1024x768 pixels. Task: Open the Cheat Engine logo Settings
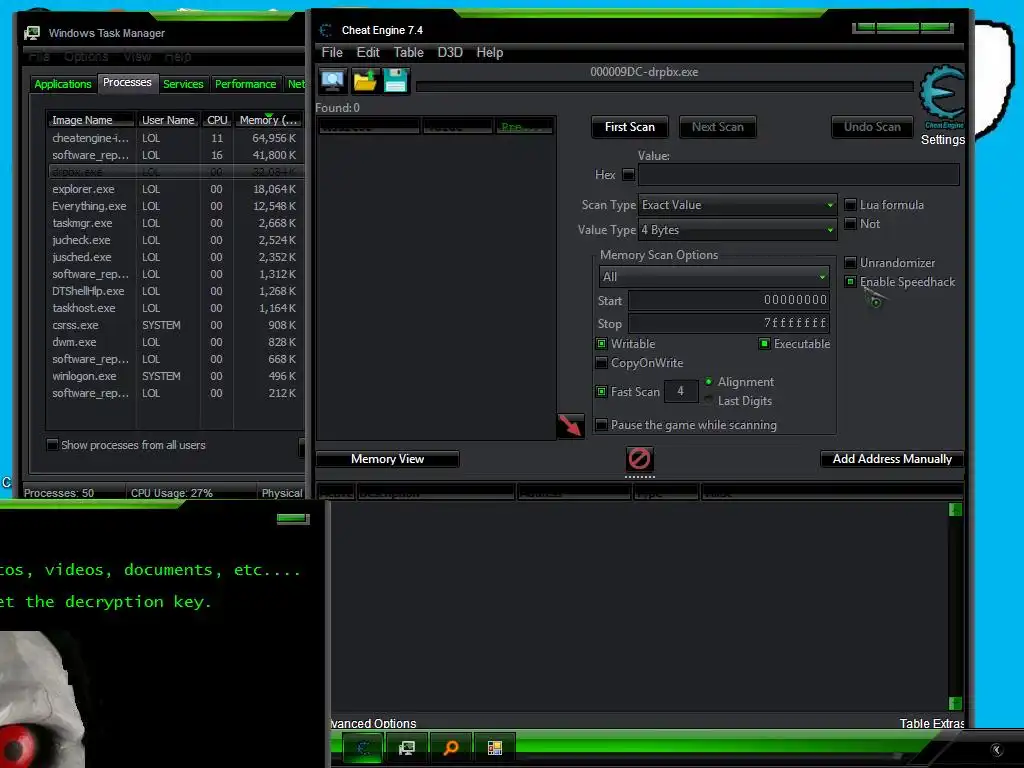[x=942, y=104]
